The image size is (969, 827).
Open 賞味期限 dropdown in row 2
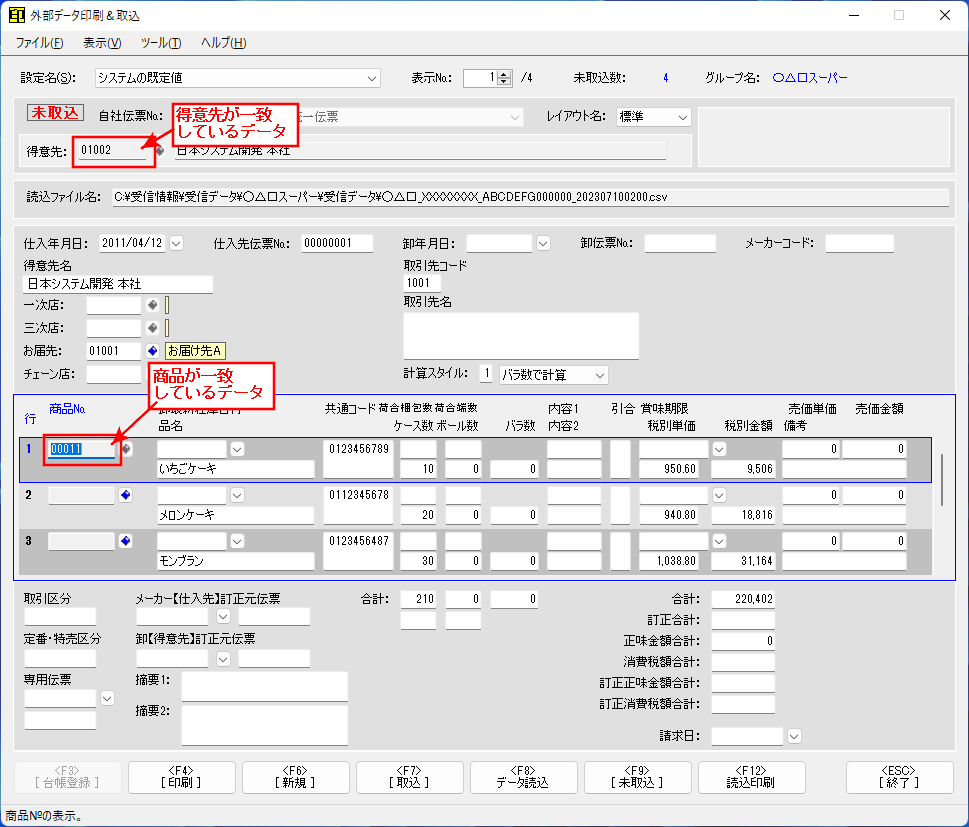(719, 495)
